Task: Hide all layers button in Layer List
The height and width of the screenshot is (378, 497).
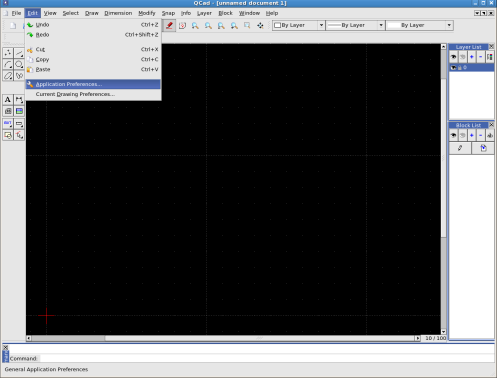Action: 463,57
